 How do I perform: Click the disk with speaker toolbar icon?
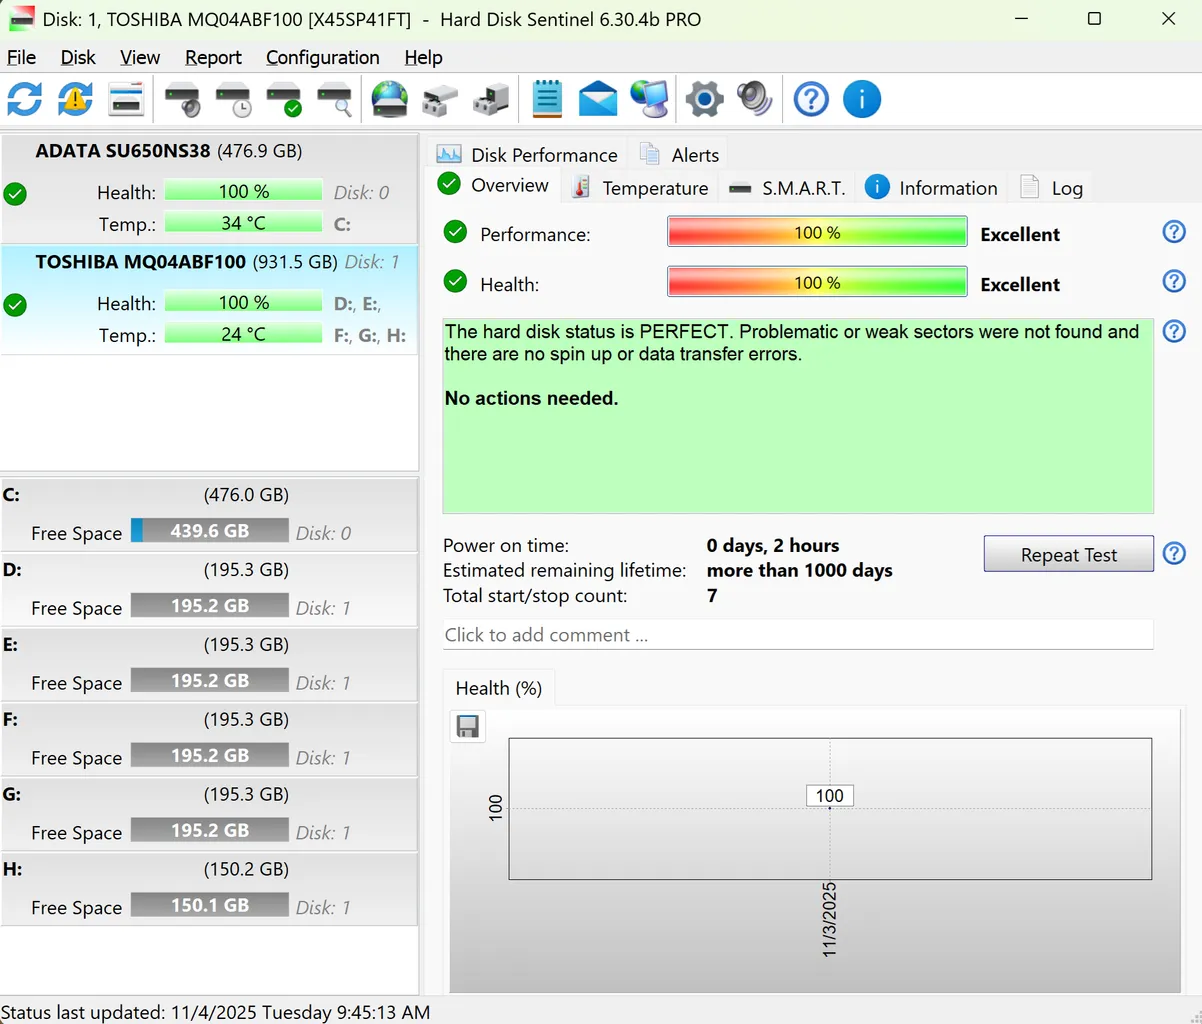pyautogui.click(x=183, y=99)
